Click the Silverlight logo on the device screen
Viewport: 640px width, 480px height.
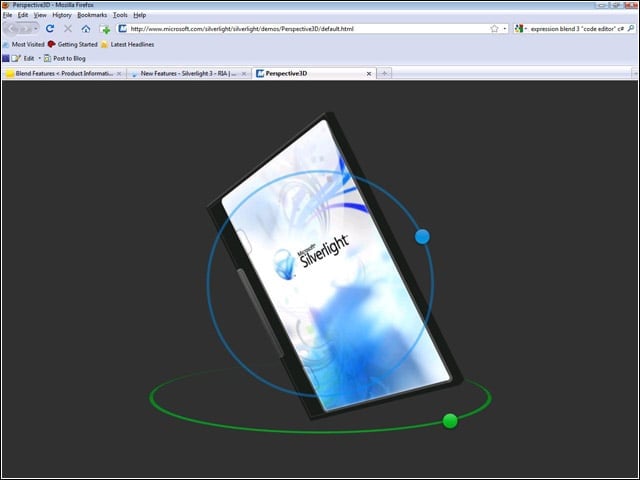(x=311, y=258)
